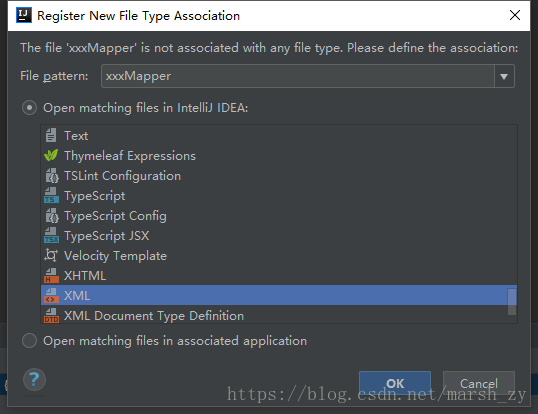Dismiss the dialog with Cancel
The image size is (538, 414).
(479, 383)
